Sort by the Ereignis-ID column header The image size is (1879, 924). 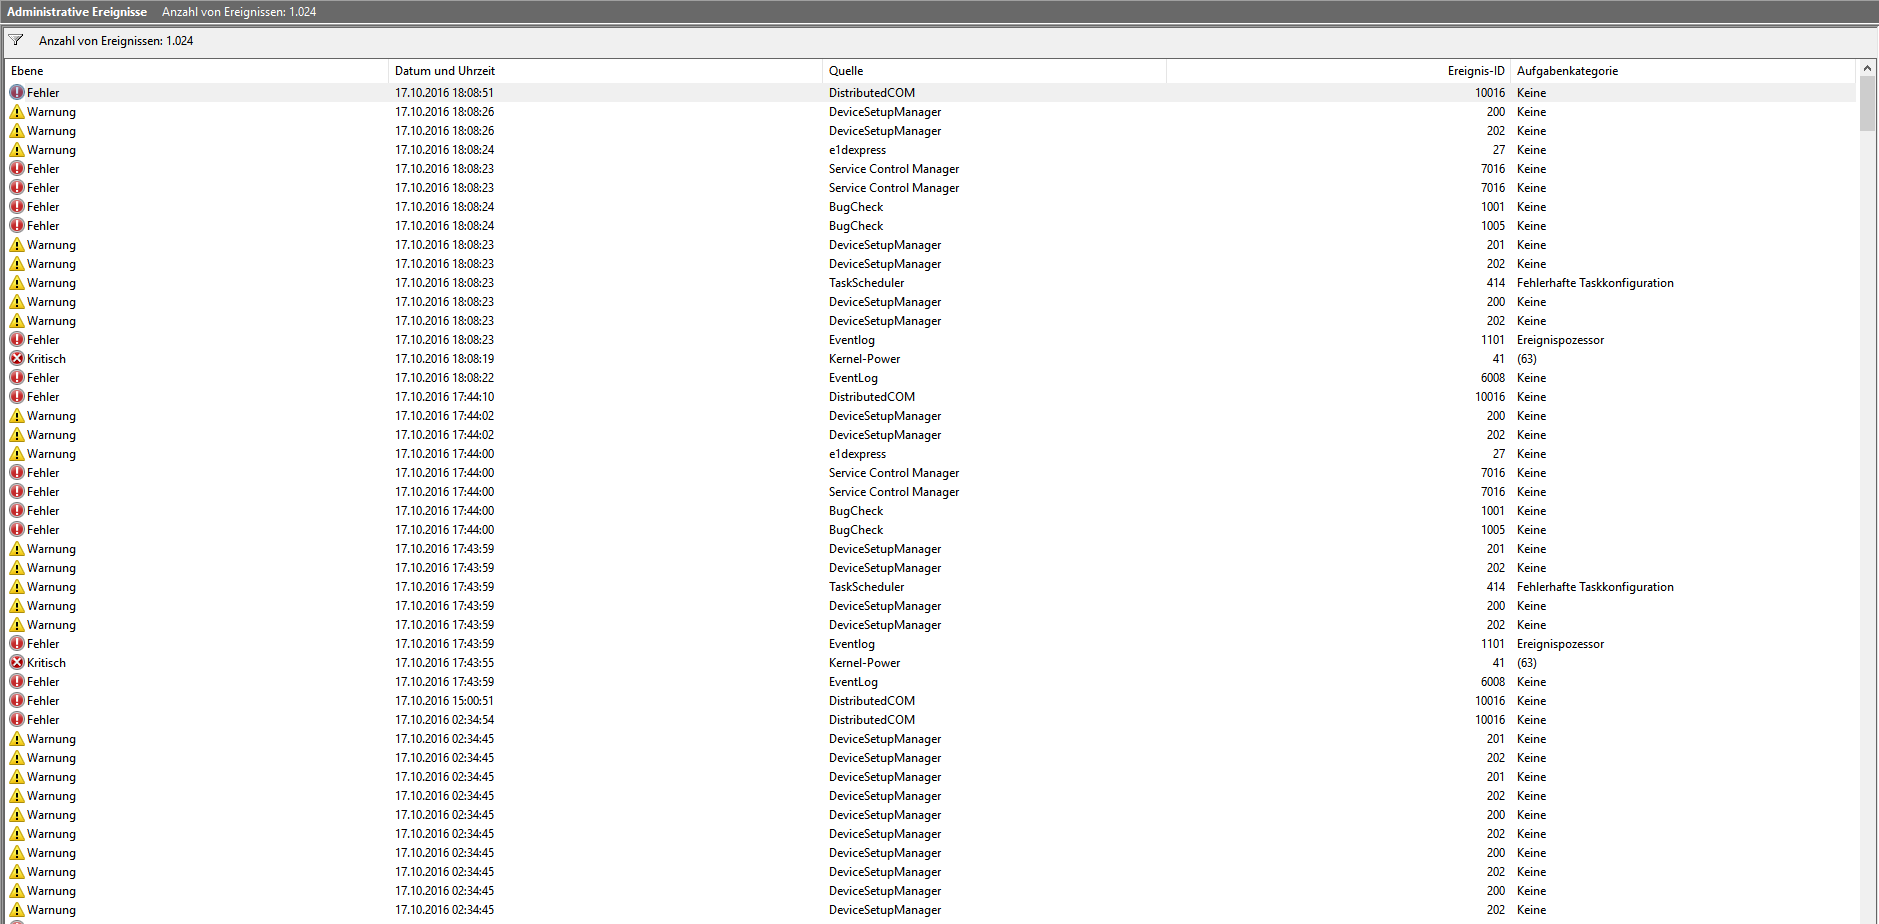(x=1338, y=71)
